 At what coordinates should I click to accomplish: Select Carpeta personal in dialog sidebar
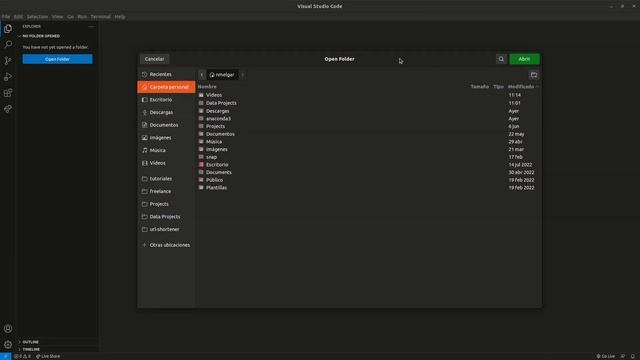167,87
